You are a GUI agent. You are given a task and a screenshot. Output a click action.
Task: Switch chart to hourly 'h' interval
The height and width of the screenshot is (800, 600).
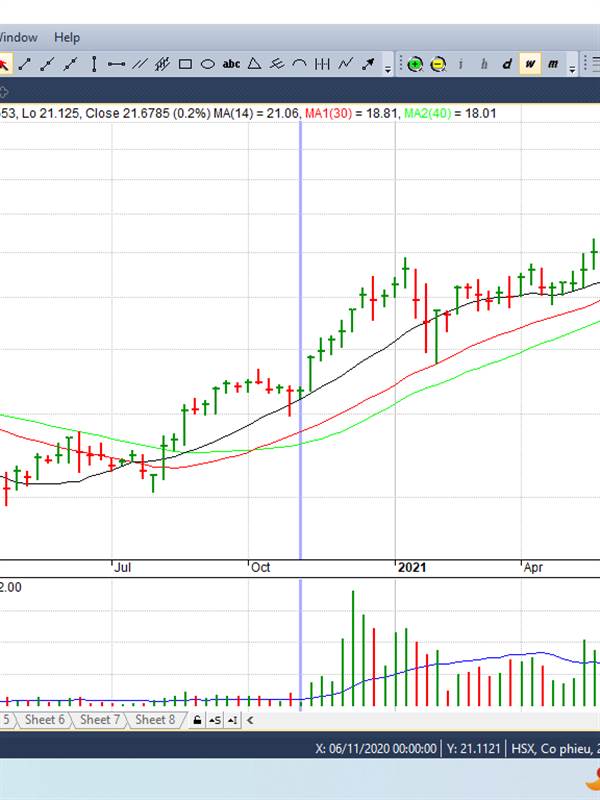(x=484, y=64)
